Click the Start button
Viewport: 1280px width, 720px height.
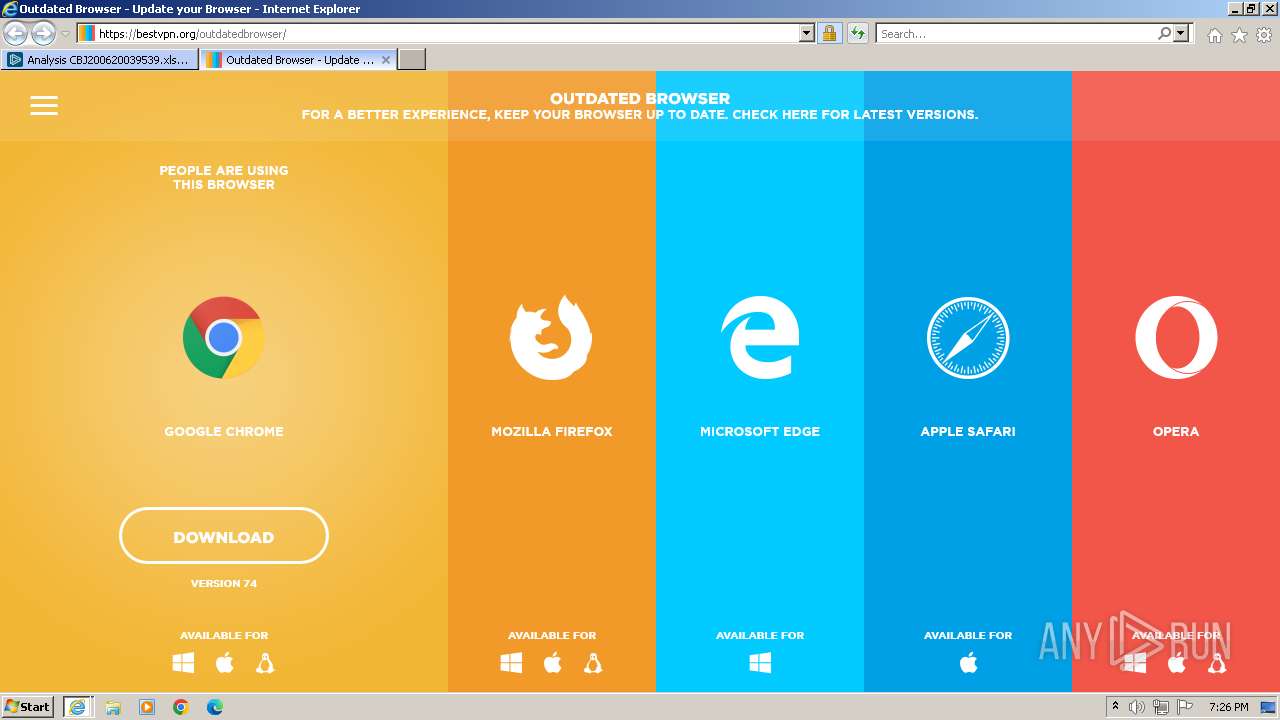click(x=28, y=707)
